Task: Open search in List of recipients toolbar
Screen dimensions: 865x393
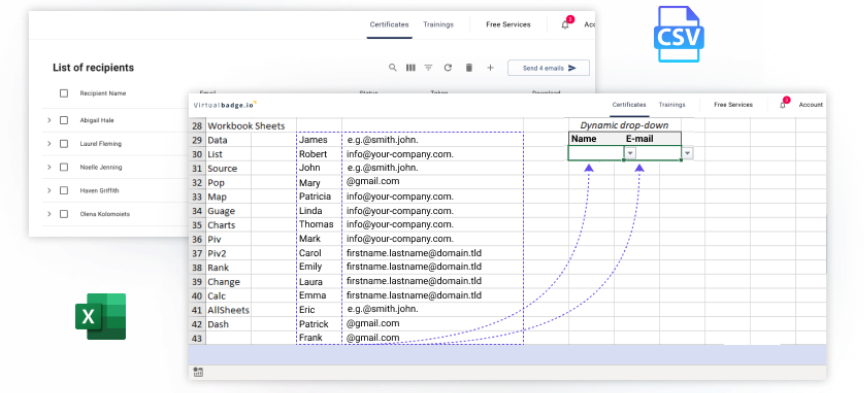Action: [x=392, y=68]
